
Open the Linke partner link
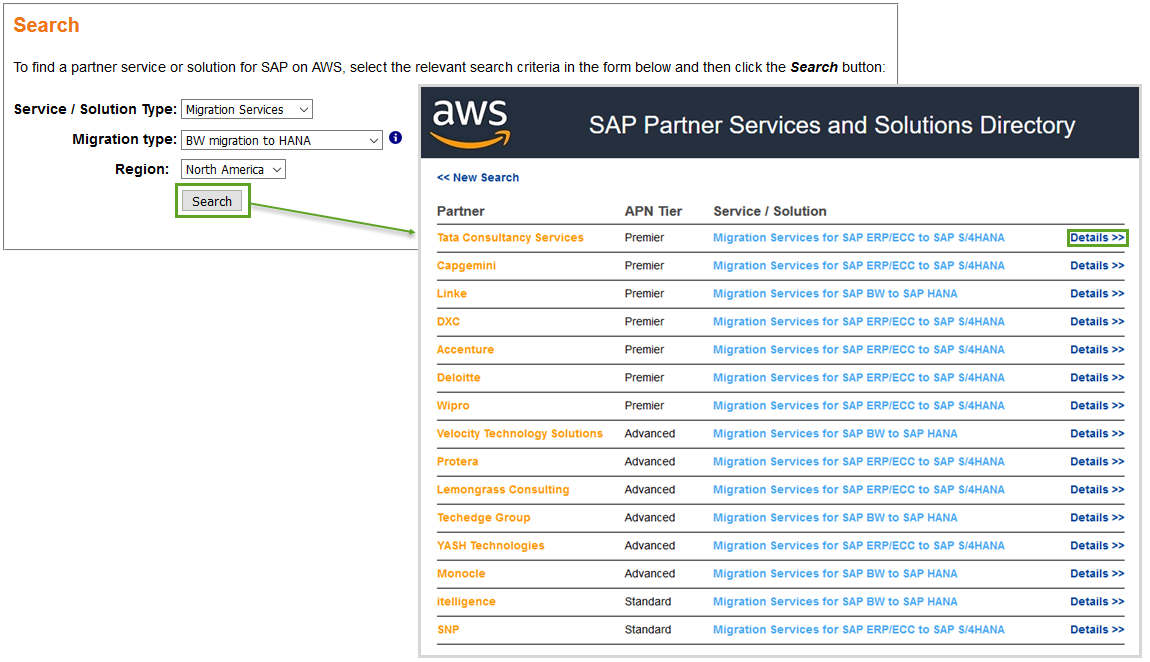coord(452,293)
